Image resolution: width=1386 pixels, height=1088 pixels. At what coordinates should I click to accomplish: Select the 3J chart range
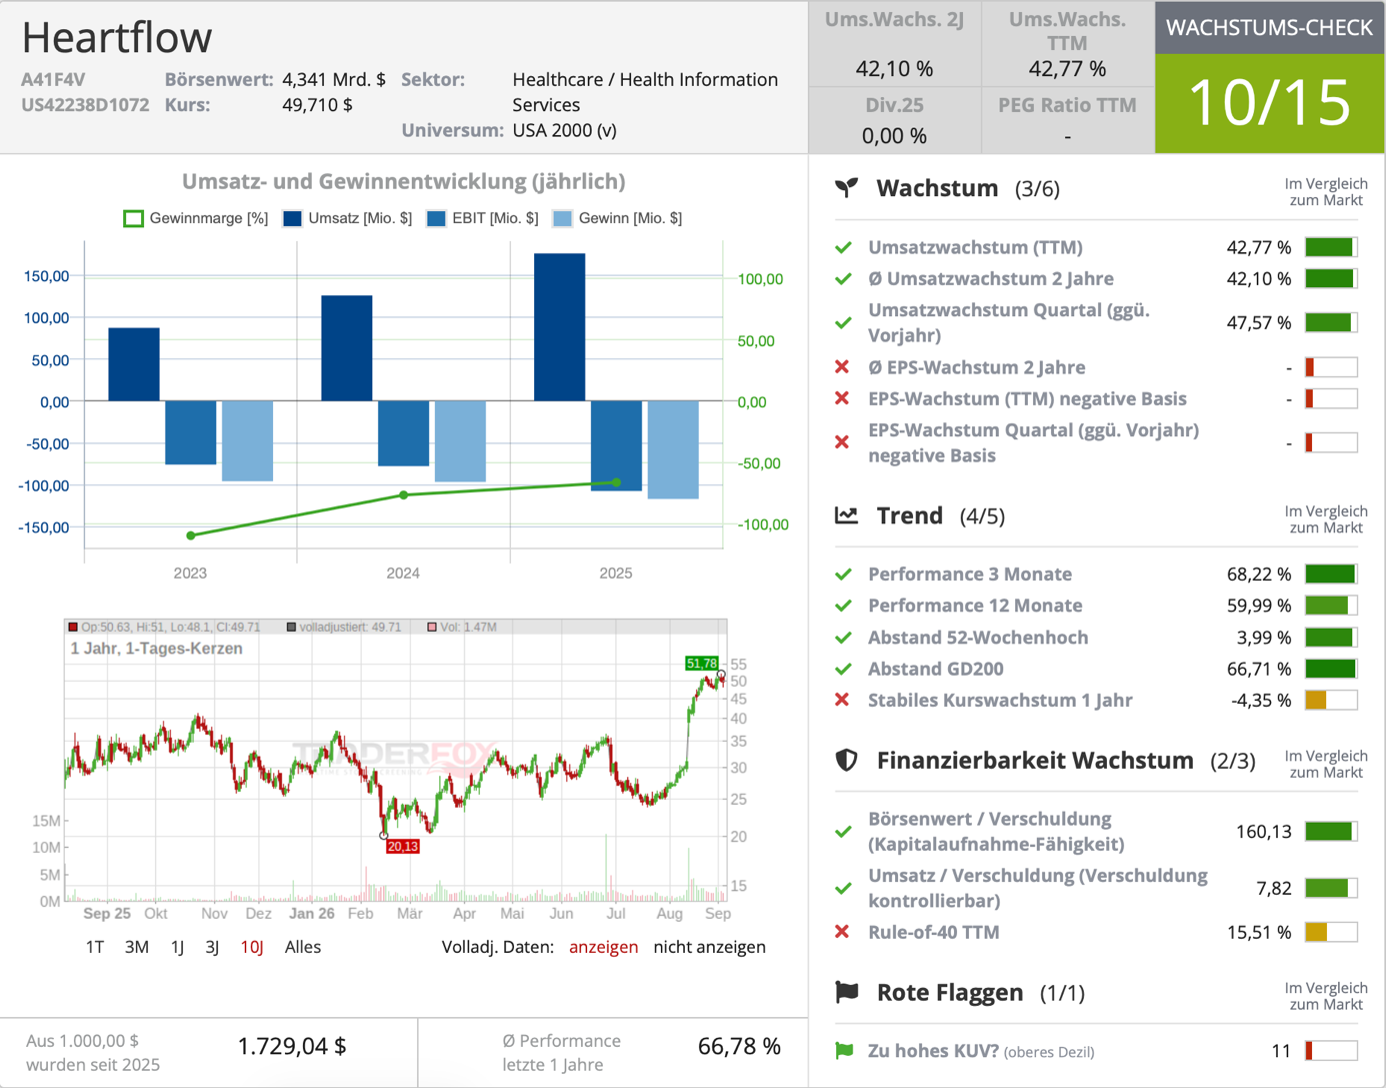212,947
